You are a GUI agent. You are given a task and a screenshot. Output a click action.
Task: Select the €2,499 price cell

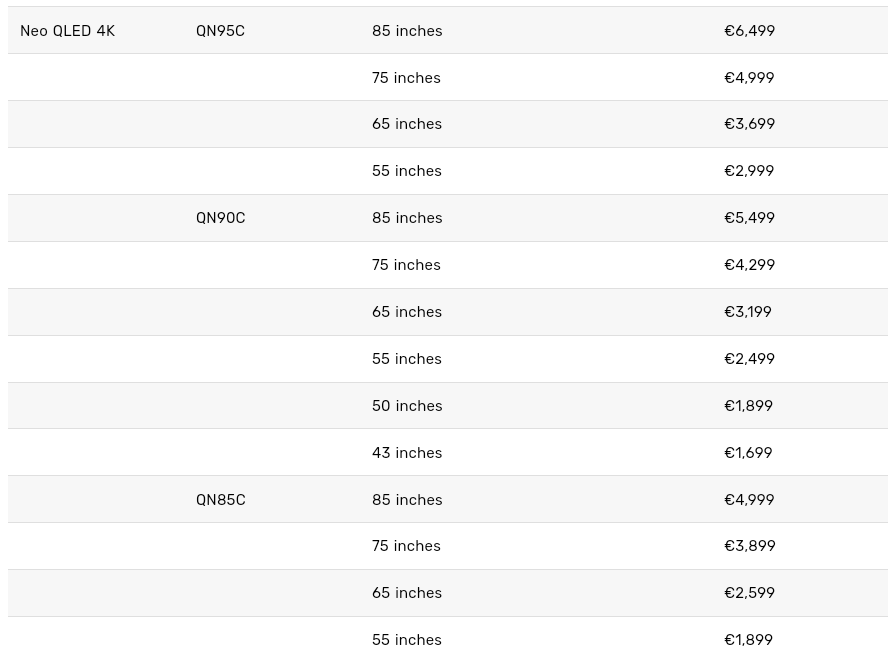(749, 358)
